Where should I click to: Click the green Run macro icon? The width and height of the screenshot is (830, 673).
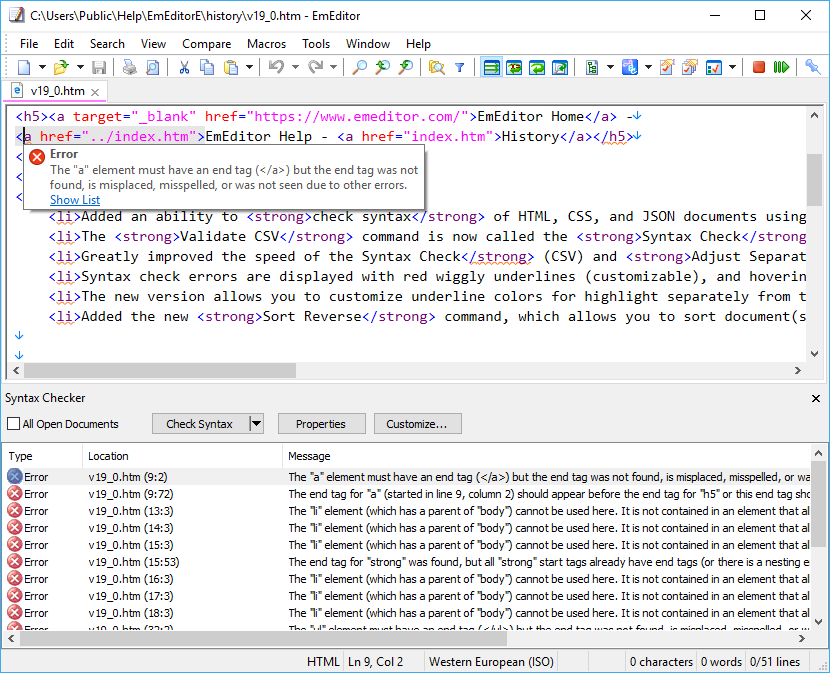[781, 67]
